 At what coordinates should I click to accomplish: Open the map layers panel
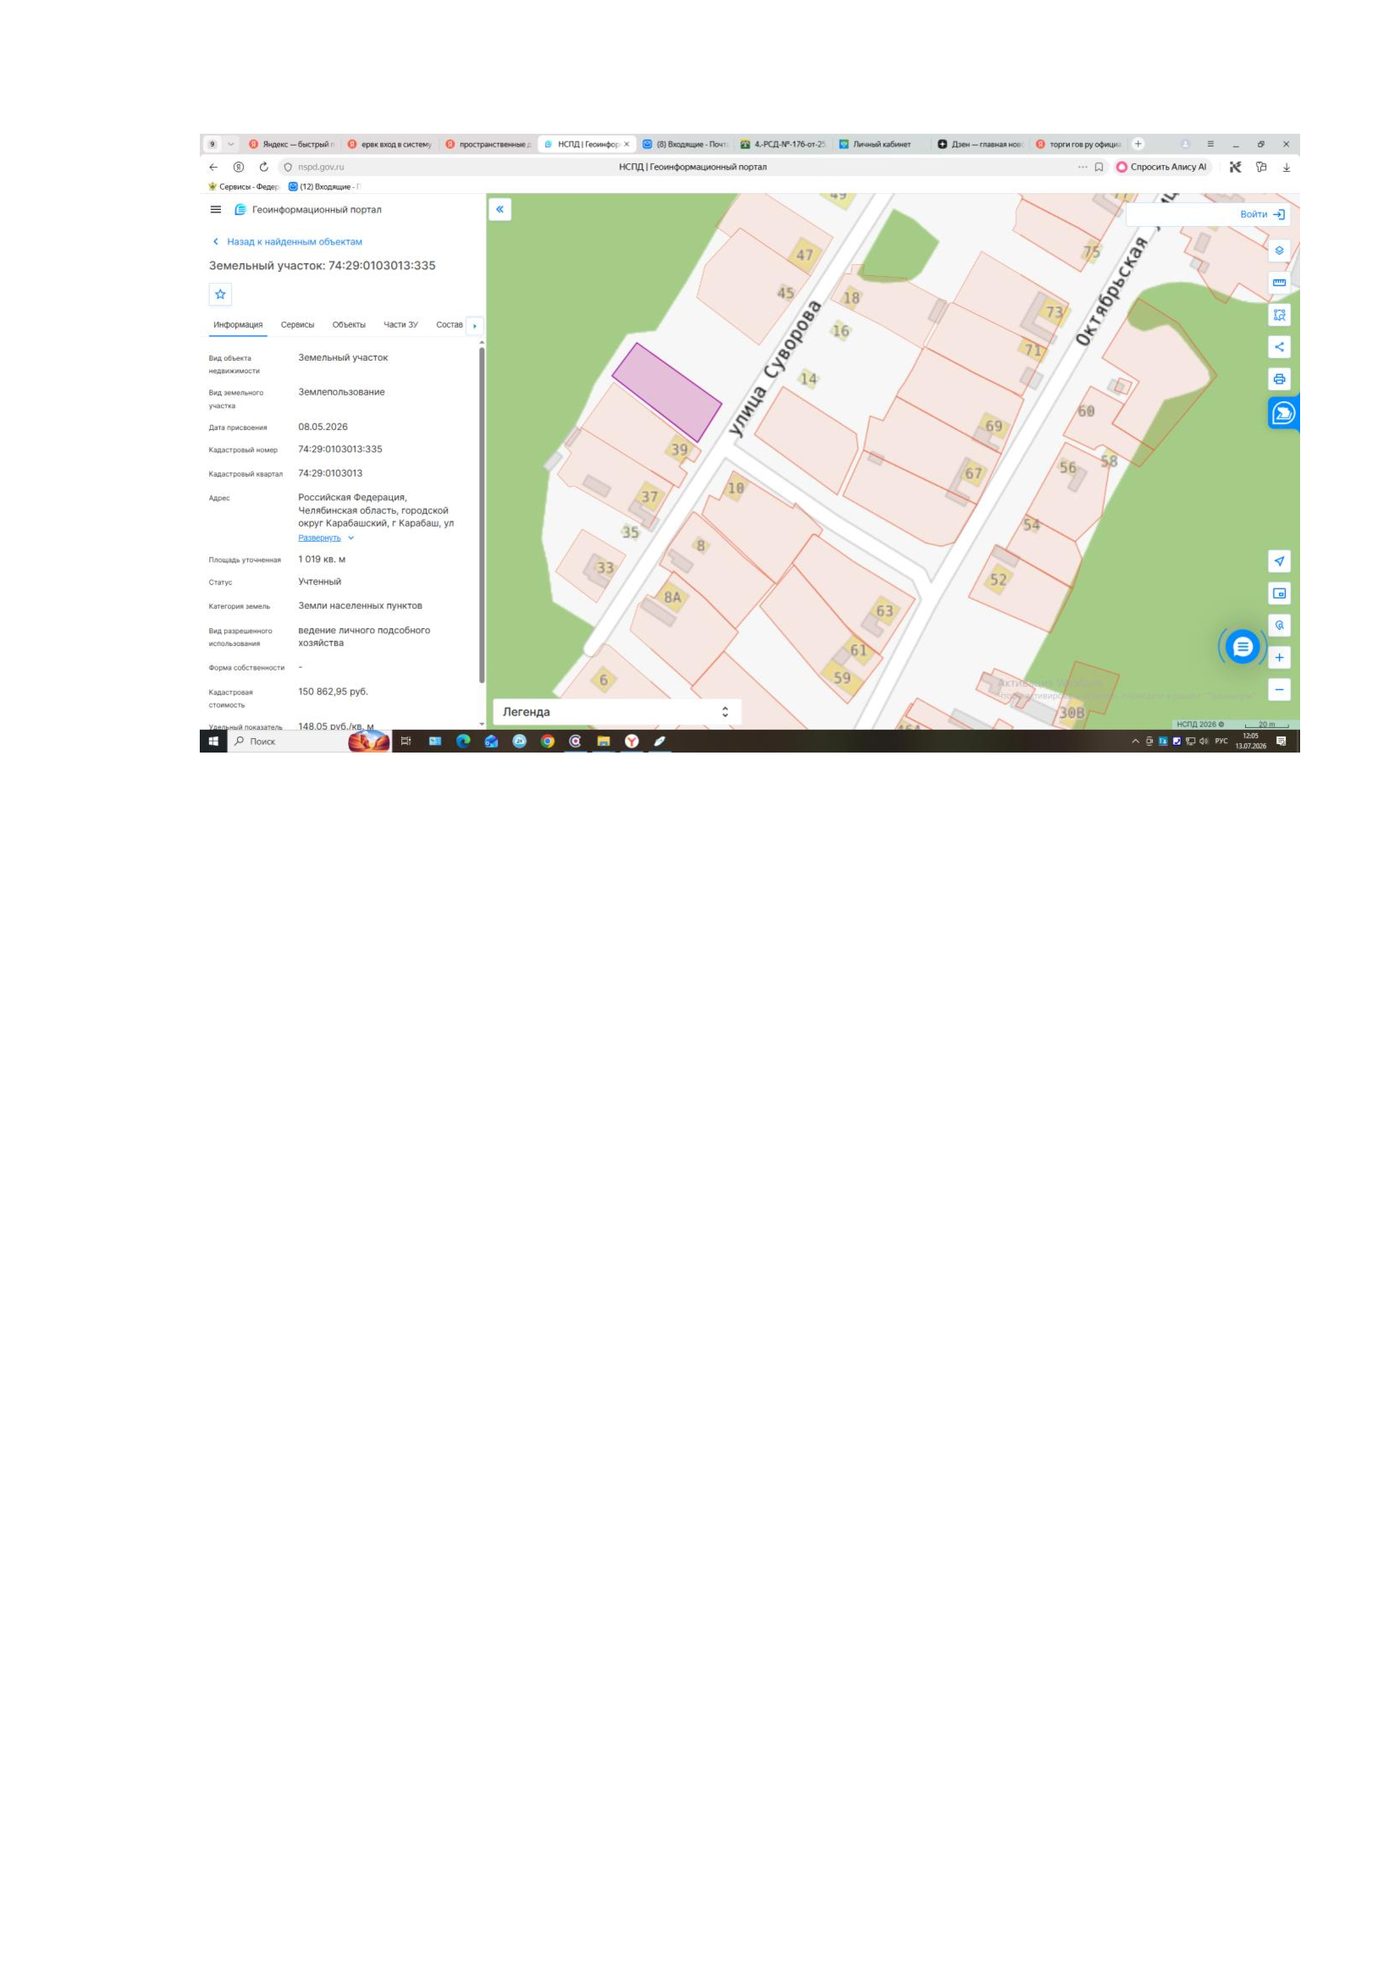1278,250
